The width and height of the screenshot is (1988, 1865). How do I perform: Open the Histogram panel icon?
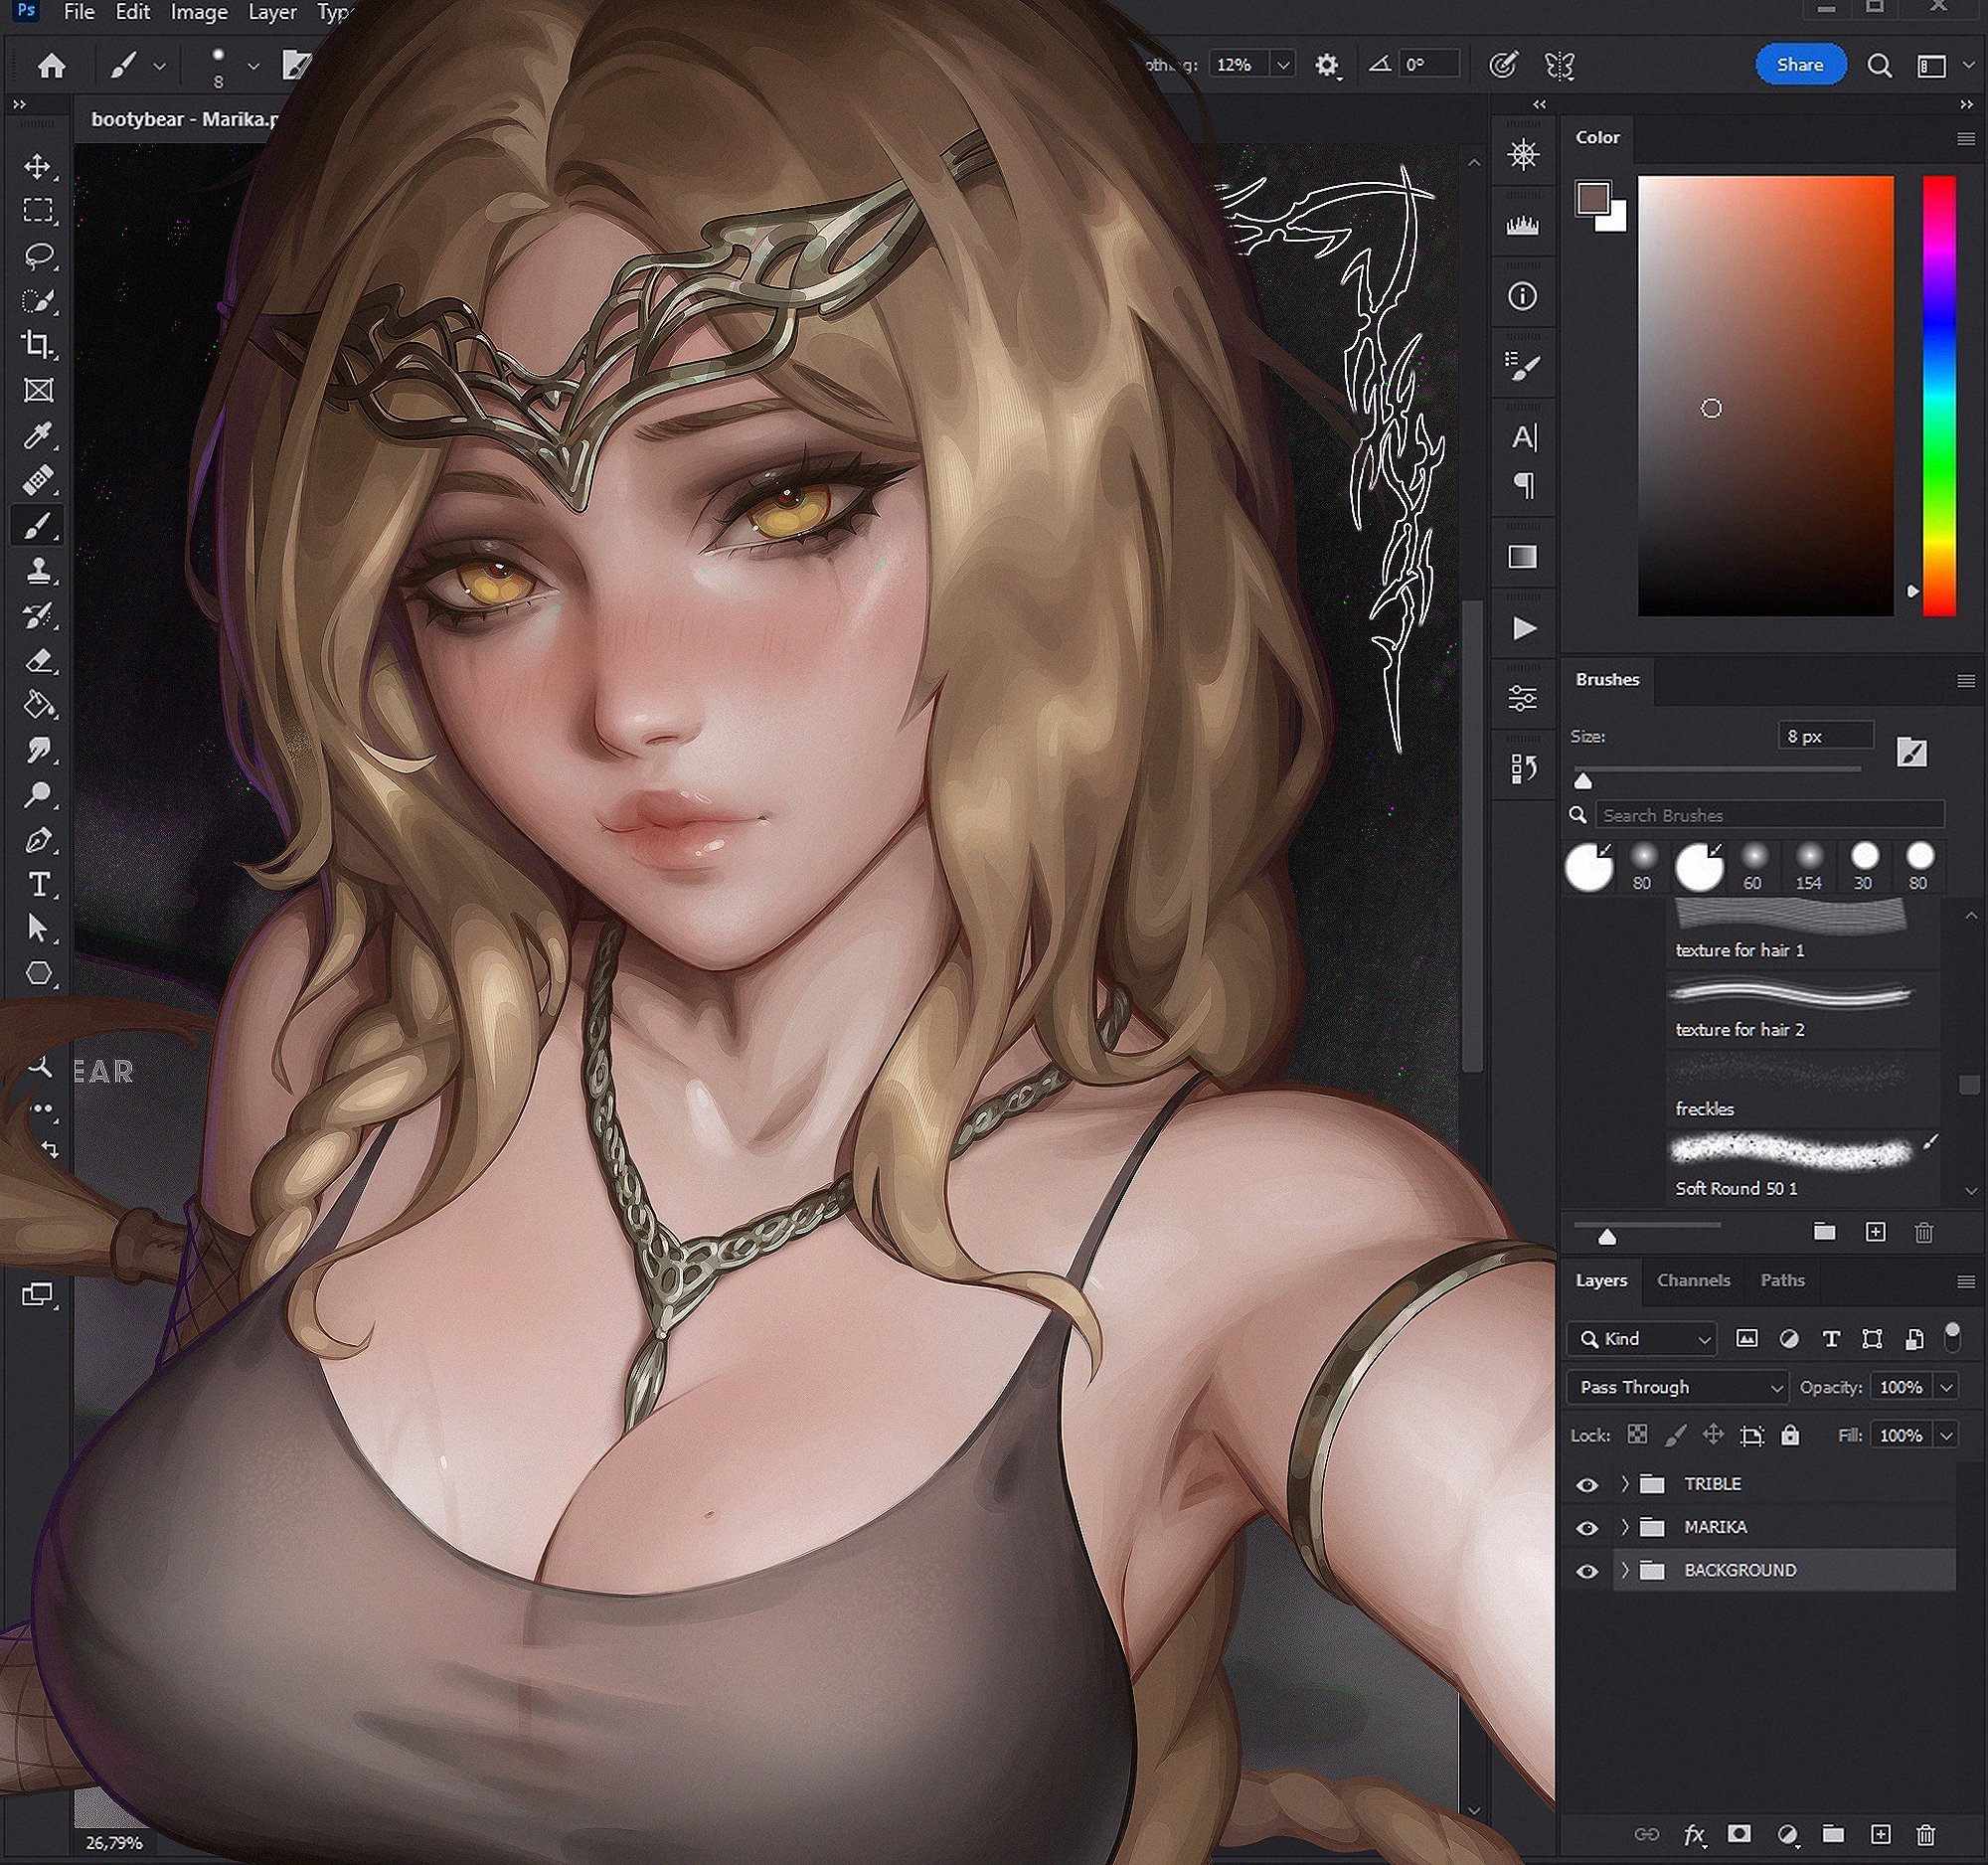click(x=1523, y=225)
